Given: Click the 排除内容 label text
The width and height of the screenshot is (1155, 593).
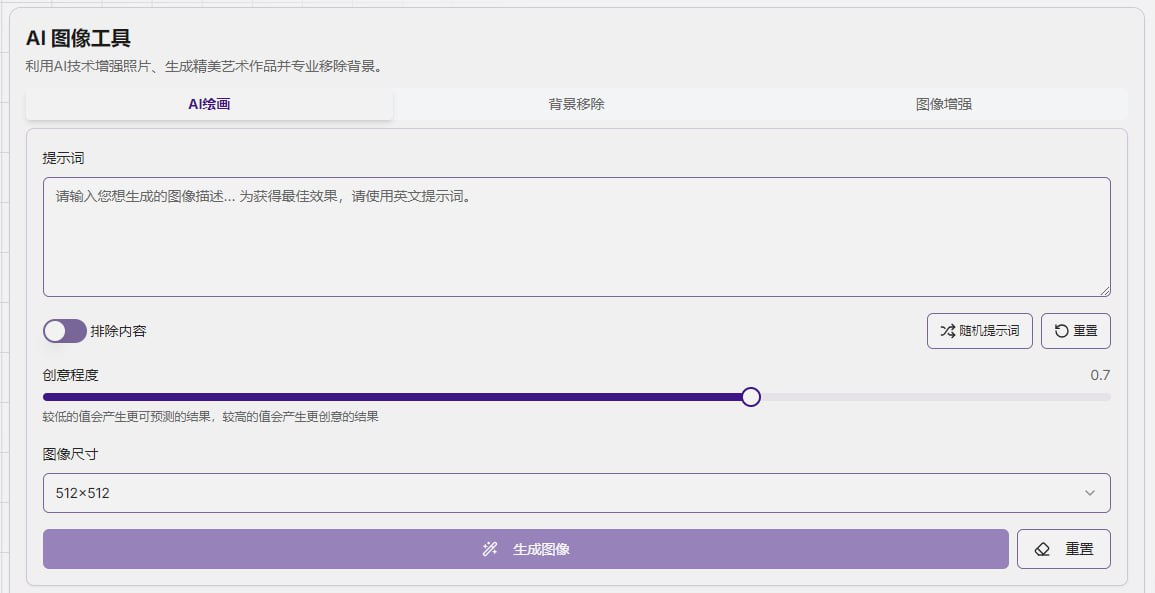Looking at the screenshot, I should click(118, 331).
